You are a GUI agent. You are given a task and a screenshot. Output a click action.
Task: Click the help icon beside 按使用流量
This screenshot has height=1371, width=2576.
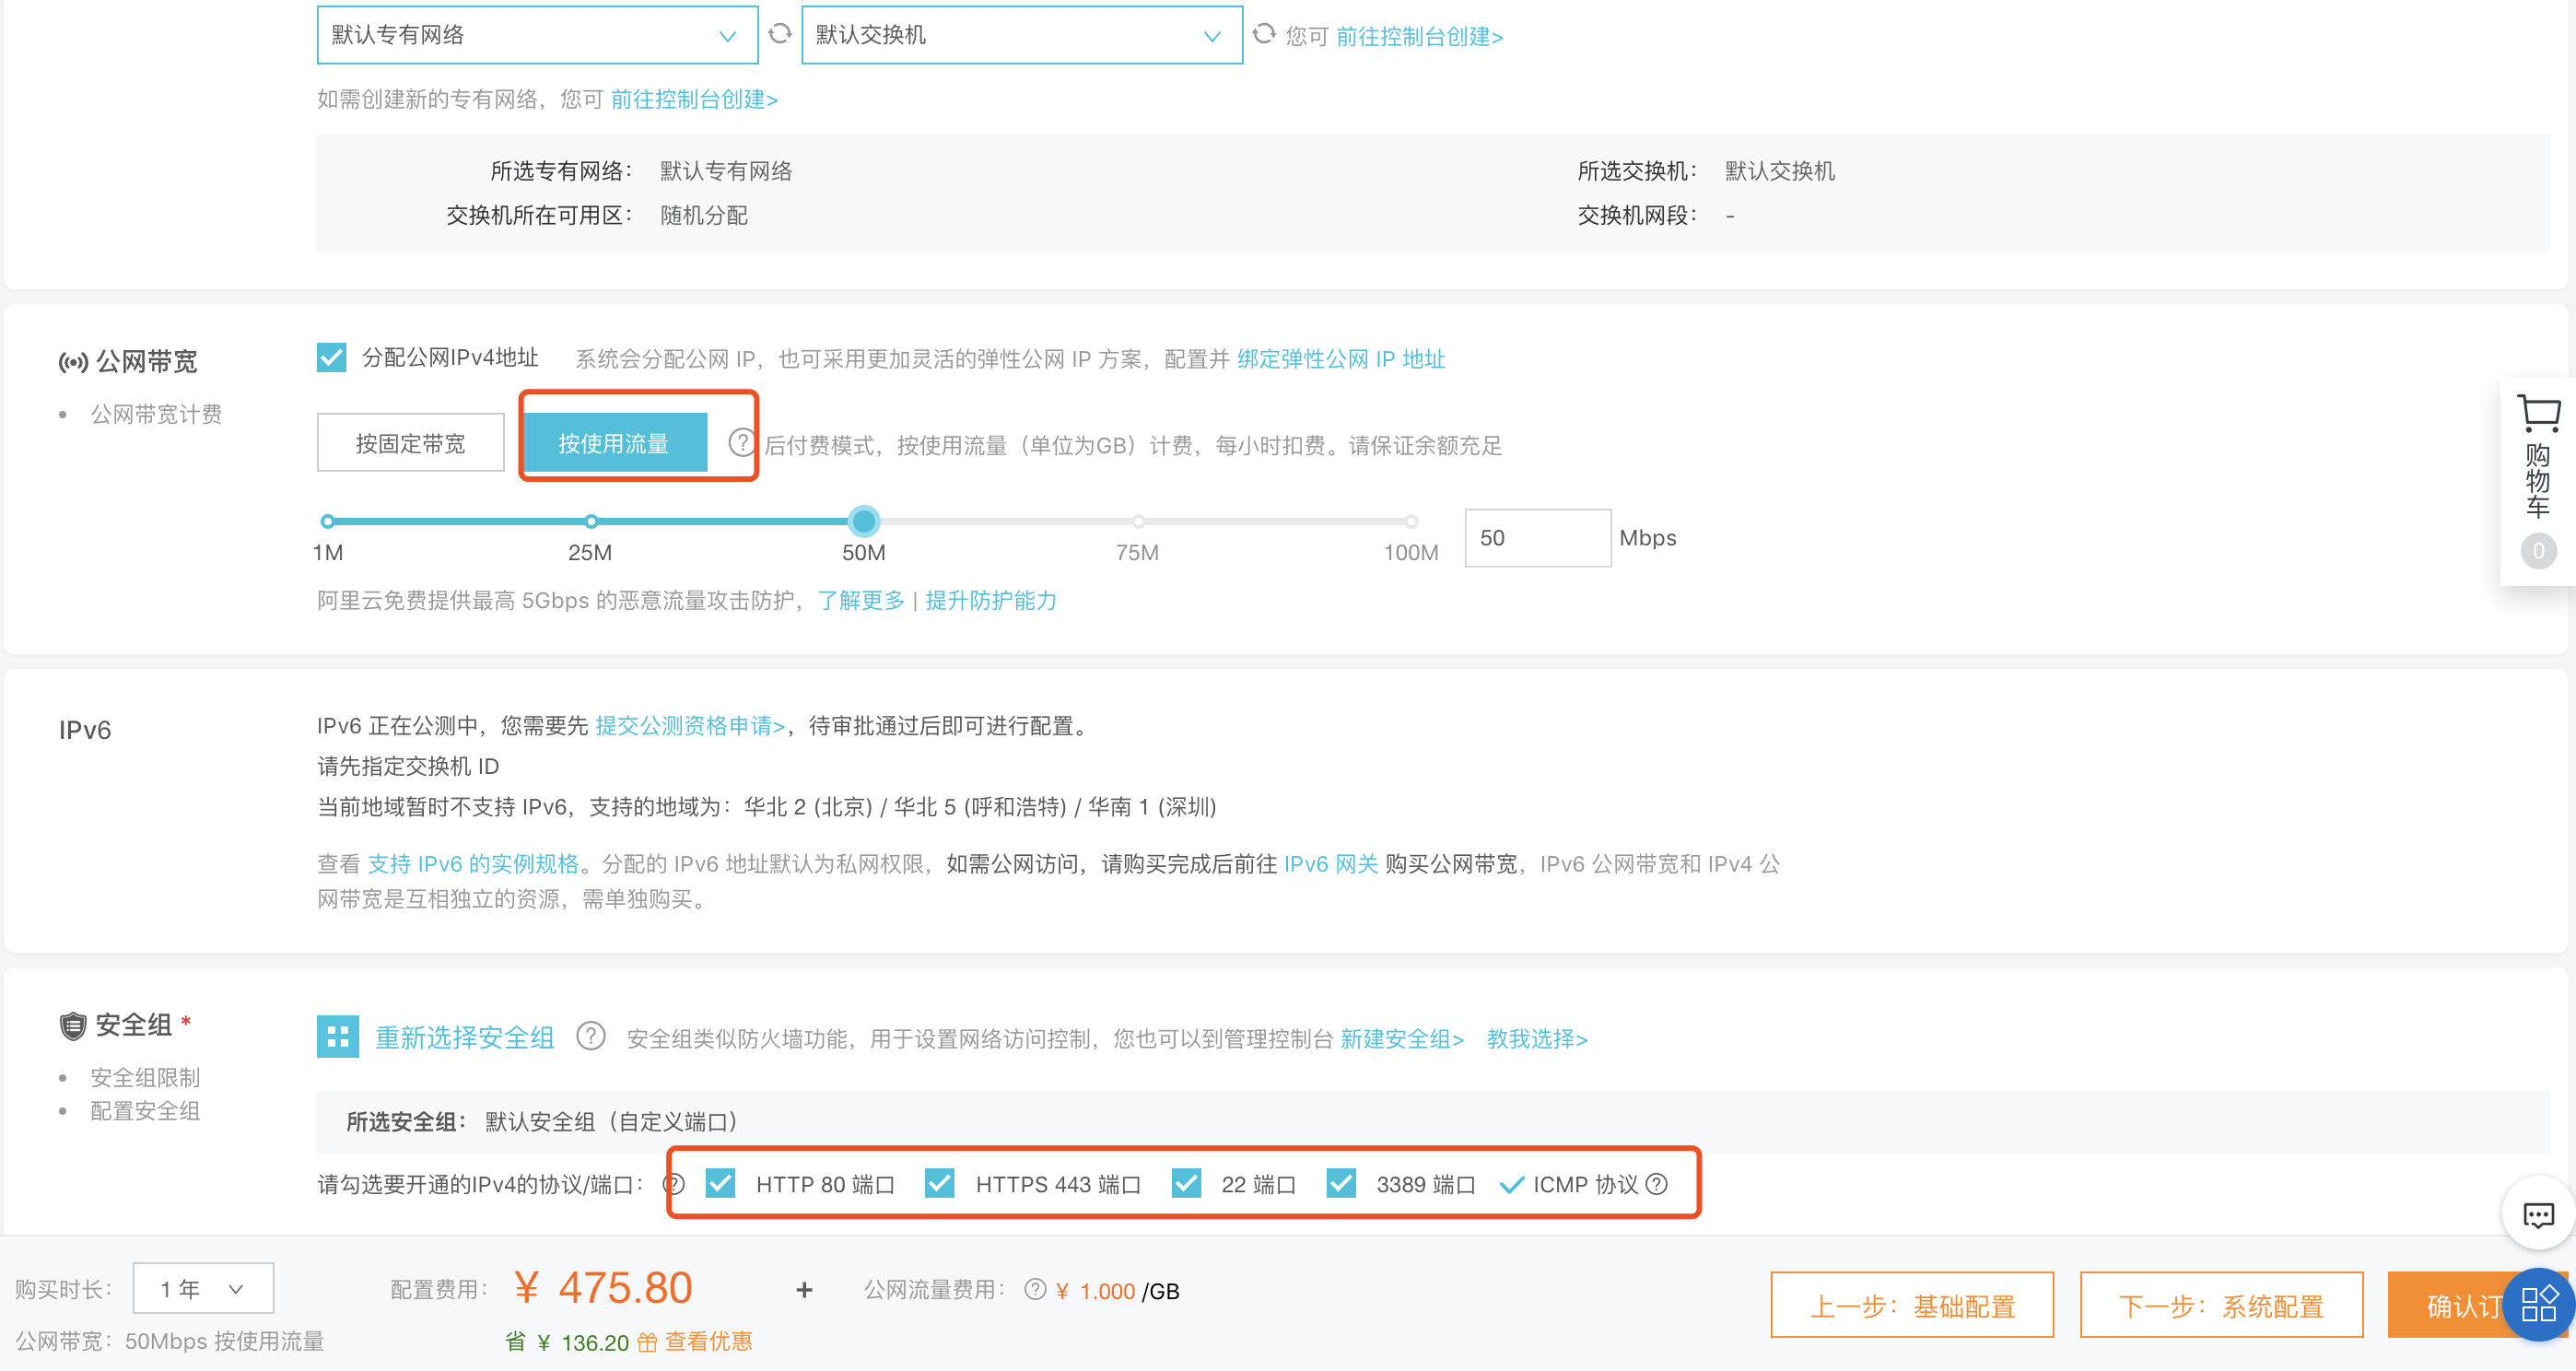[740, 441]
